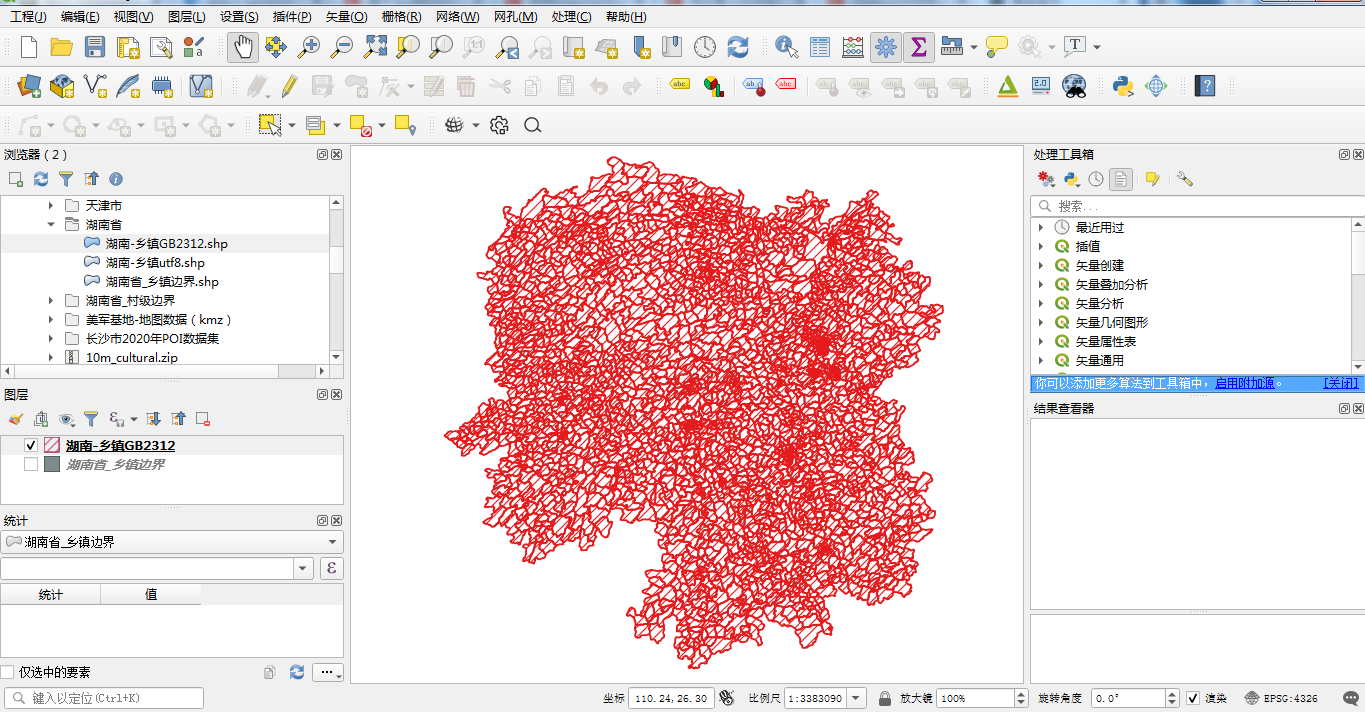Add a new shapefile layer with V icon

[95, 86]
